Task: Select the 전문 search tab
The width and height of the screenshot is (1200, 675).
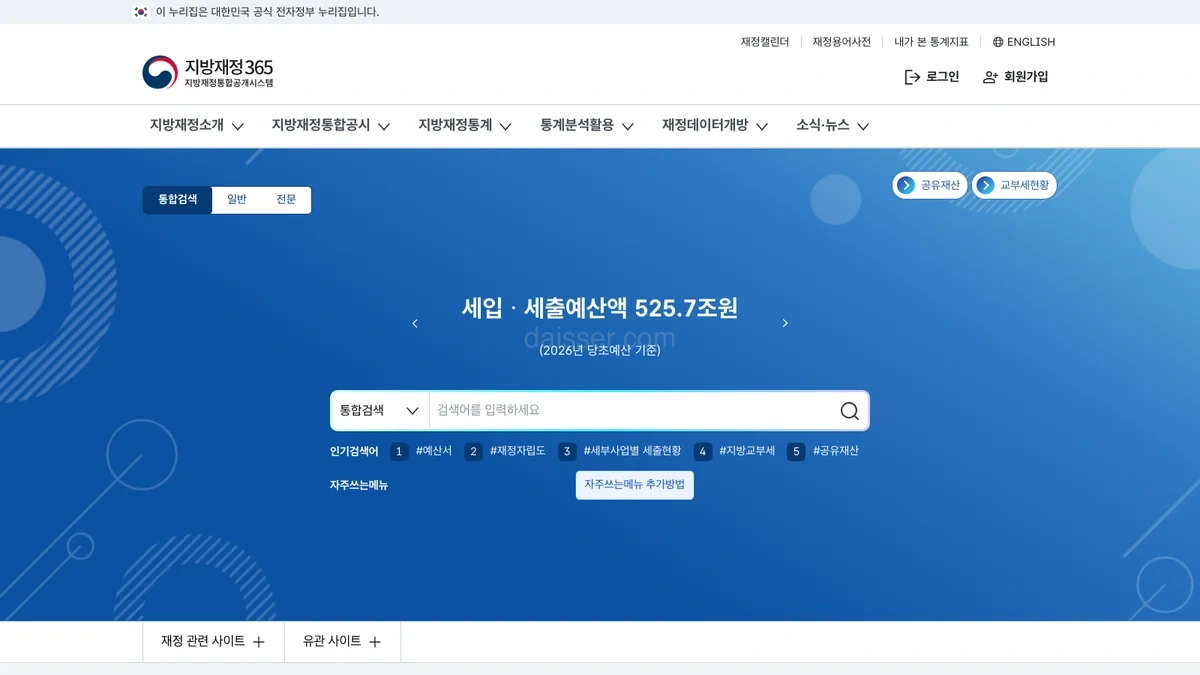Action: pos(286,200)
